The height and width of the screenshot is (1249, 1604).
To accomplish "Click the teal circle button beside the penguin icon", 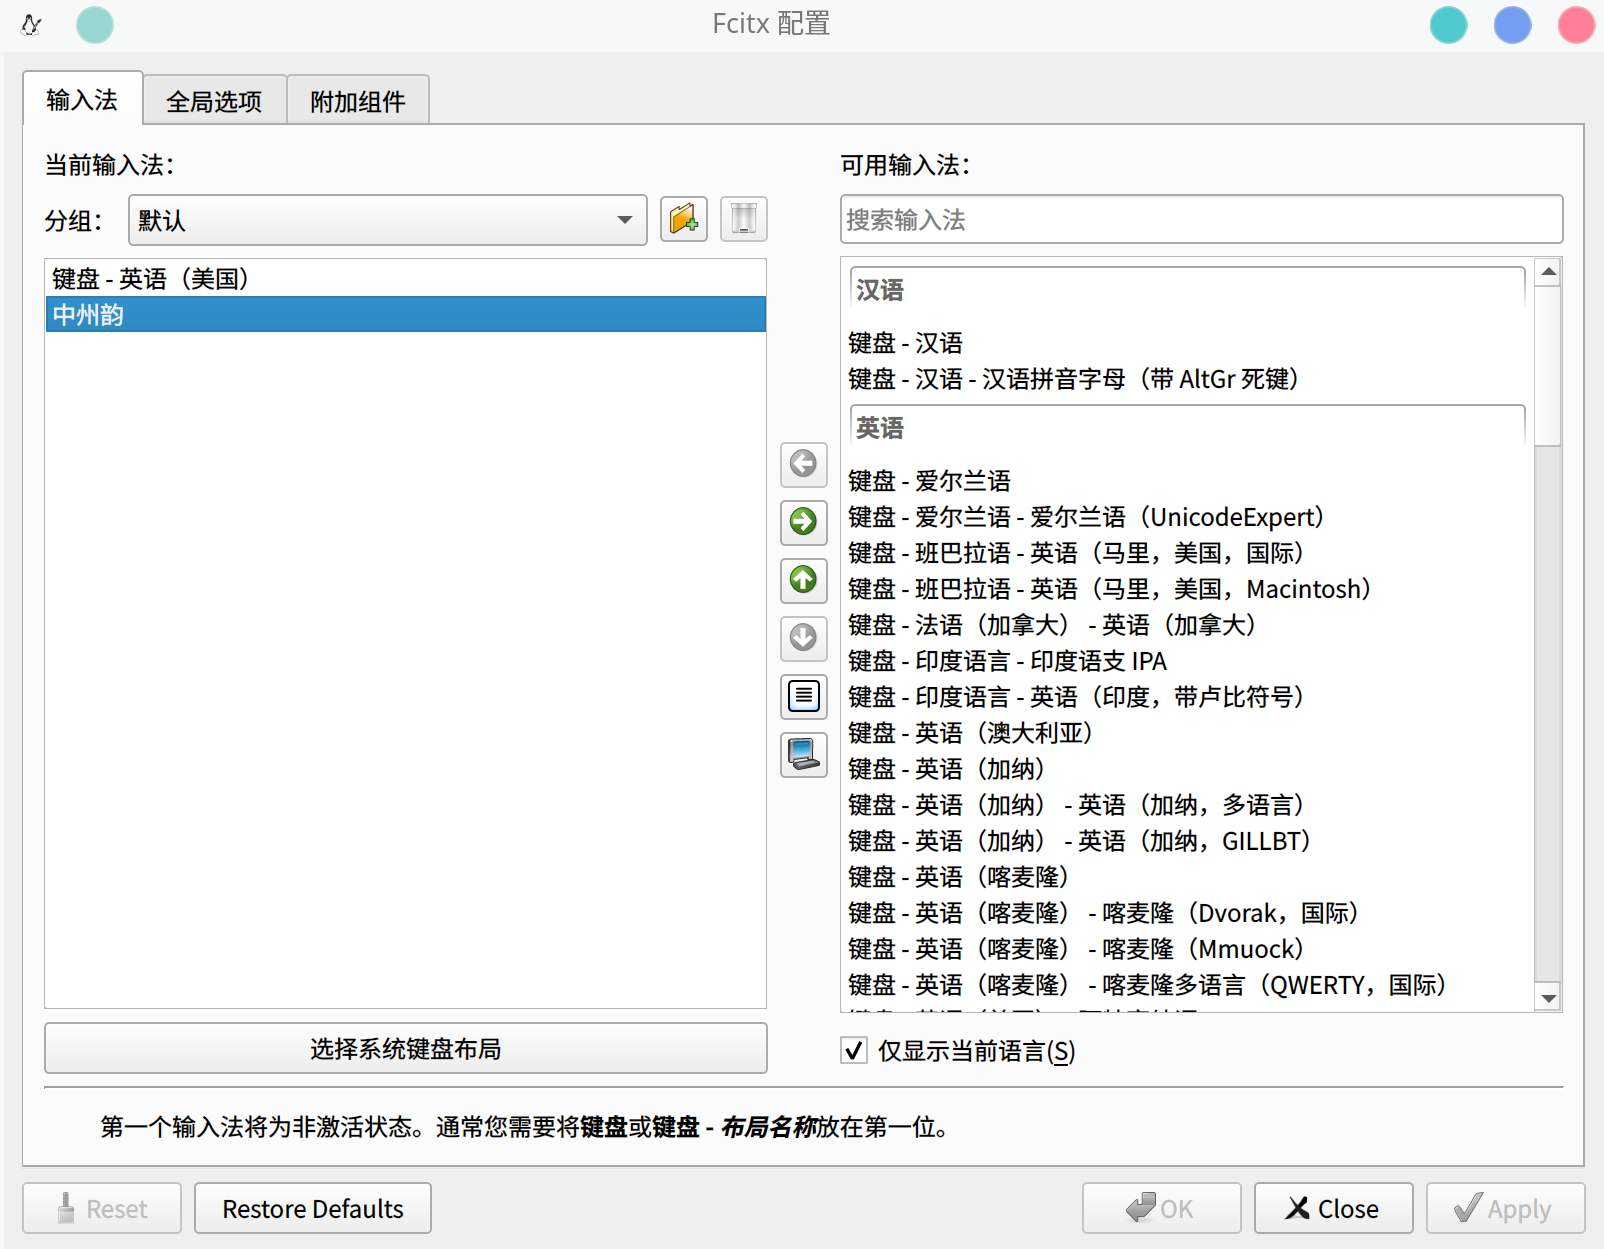I will [x=95, y=25].
